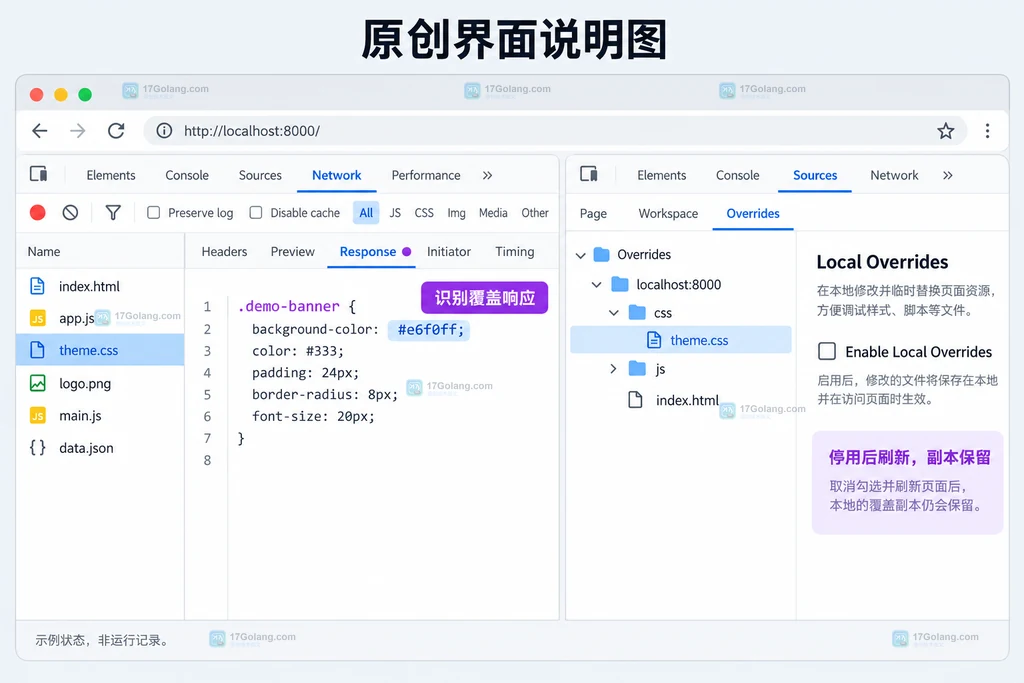Click the http://localhost:8000/ address field
Image resolution: width=1024 pixels, height=683 pixels.
point(555,131)
